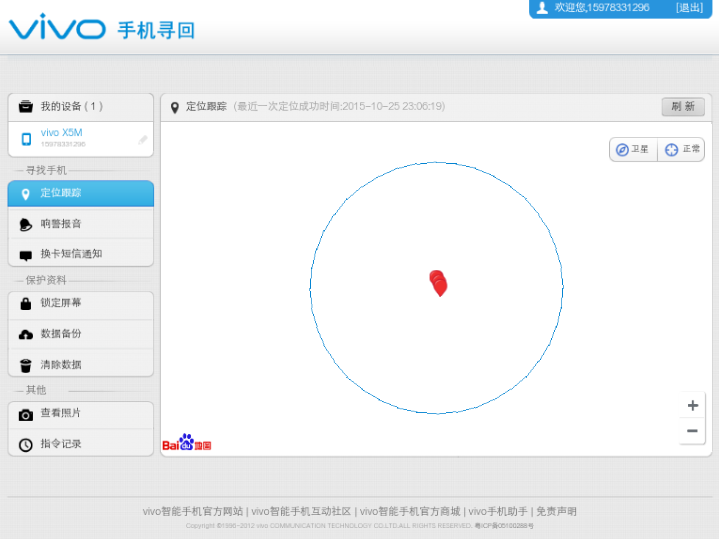Open the 免责声明 disclaimer link
Screen dimensions: 719x539
(556, 511)
